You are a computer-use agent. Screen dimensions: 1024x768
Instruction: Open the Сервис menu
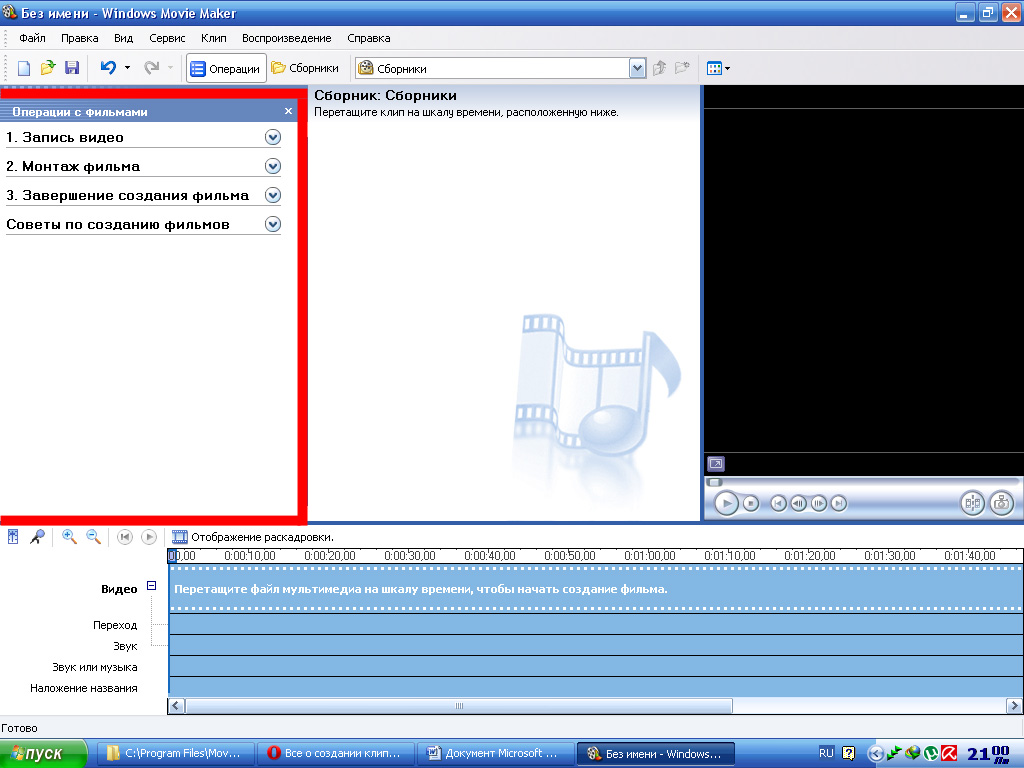tap(167, 38)
